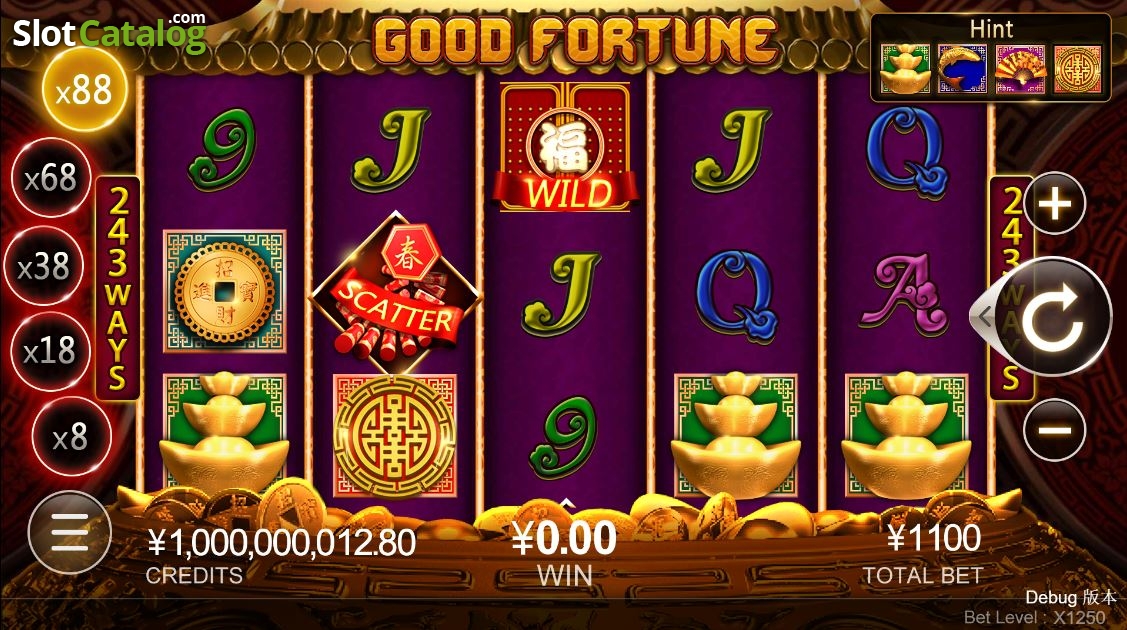This screenshot has width=1127, height=630.
Task: Increase the bet with the plus button
Action: click(x=1054, y=204)
